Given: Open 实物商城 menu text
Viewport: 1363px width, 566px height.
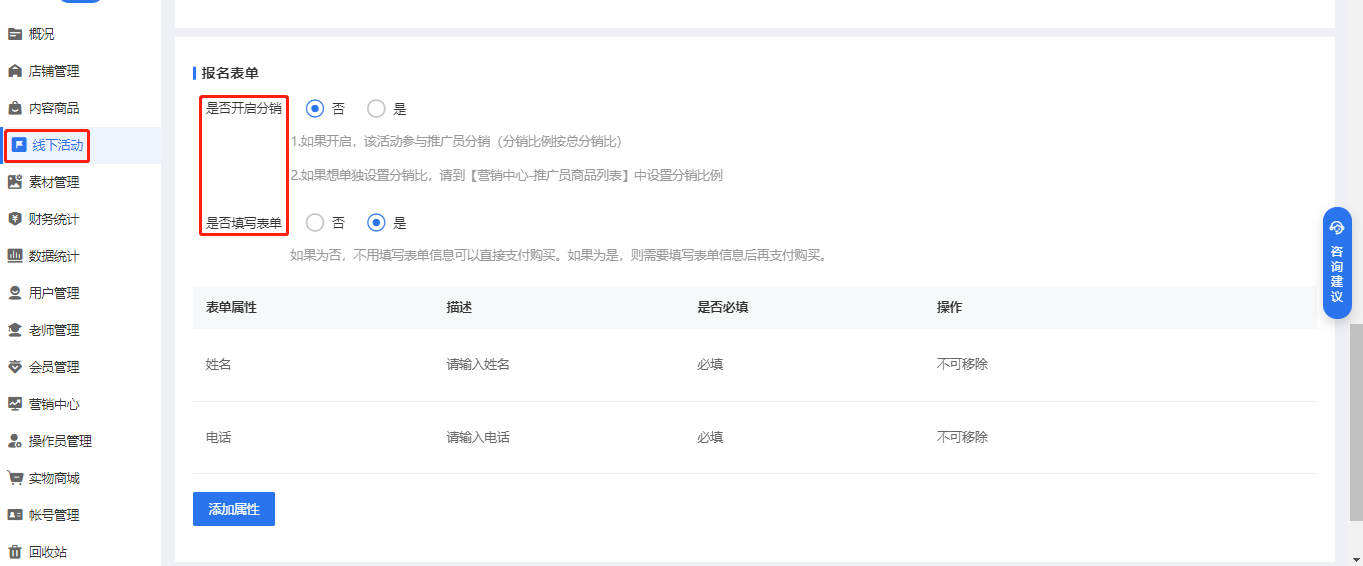Looking at the screenshot, I should coord(54,478).
